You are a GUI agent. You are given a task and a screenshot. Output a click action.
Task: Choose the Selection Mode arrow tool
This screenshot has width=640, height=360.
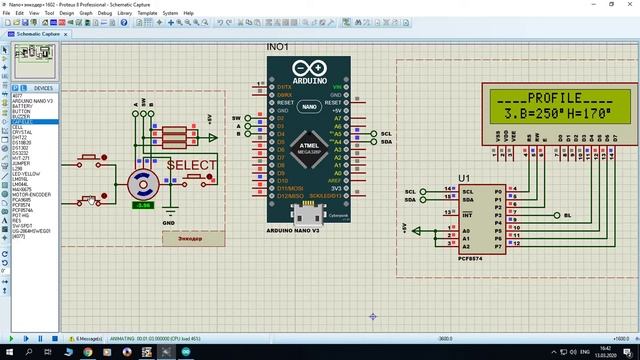[5, 50]
